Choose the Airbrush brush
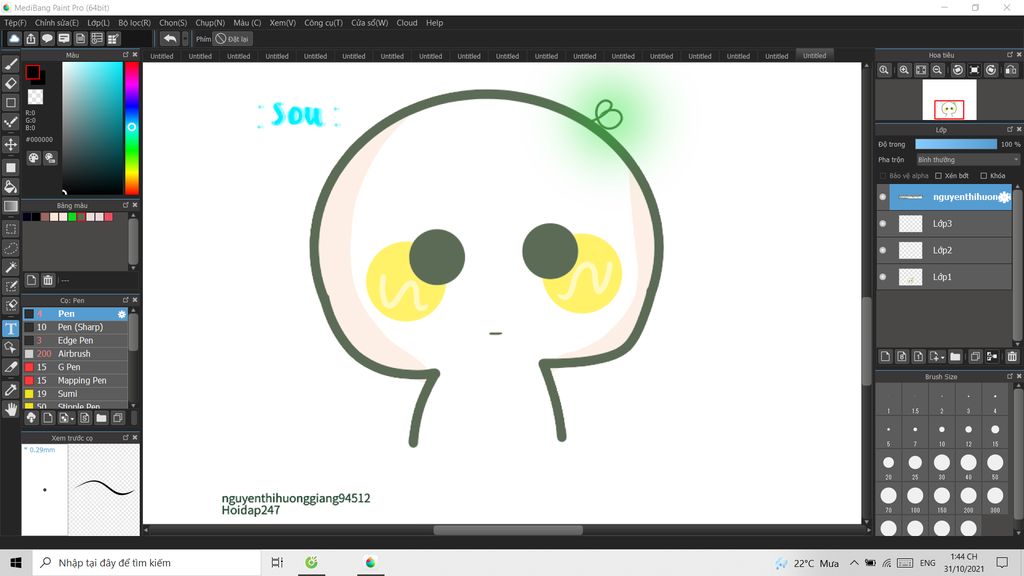This screenshot has width=1024, height=576. tap(76, 354)
